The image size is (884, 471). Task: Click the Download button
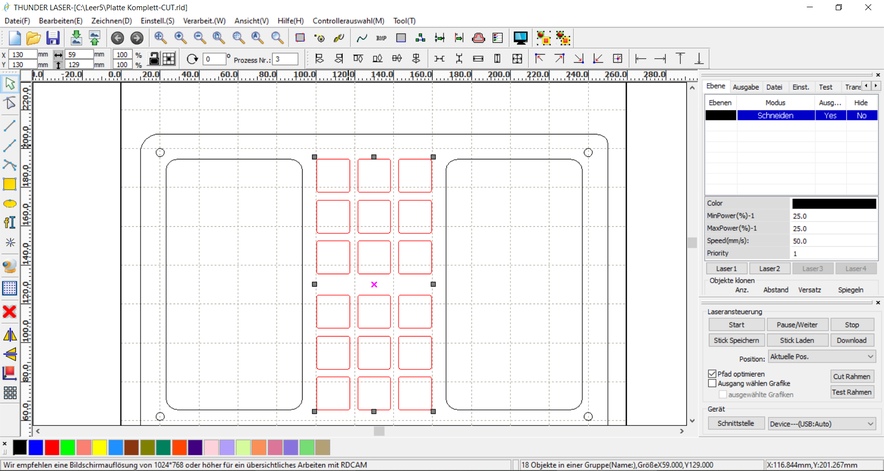tap(851, 340)
